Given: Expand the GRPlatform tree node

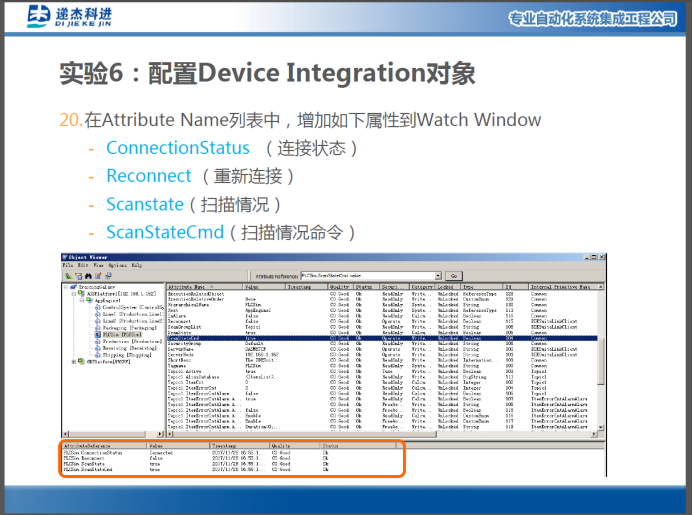Looking at the screenshot, I should [74, 361].
